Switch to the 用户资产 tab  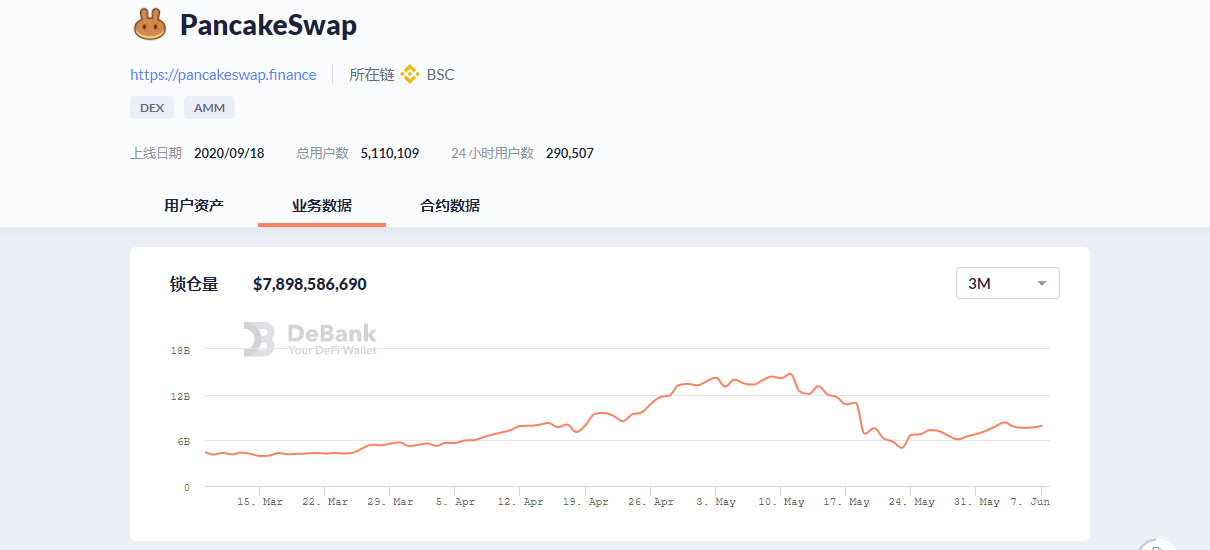[x=194, y=206]
